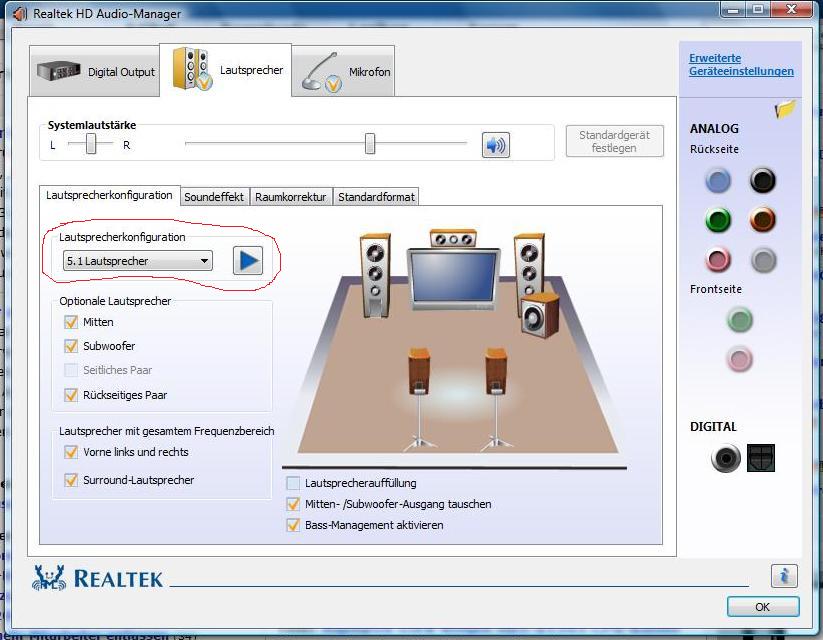
Task: Switch to the Mikrofon tab
Action: pyautogui.click(x=343, y=71)
